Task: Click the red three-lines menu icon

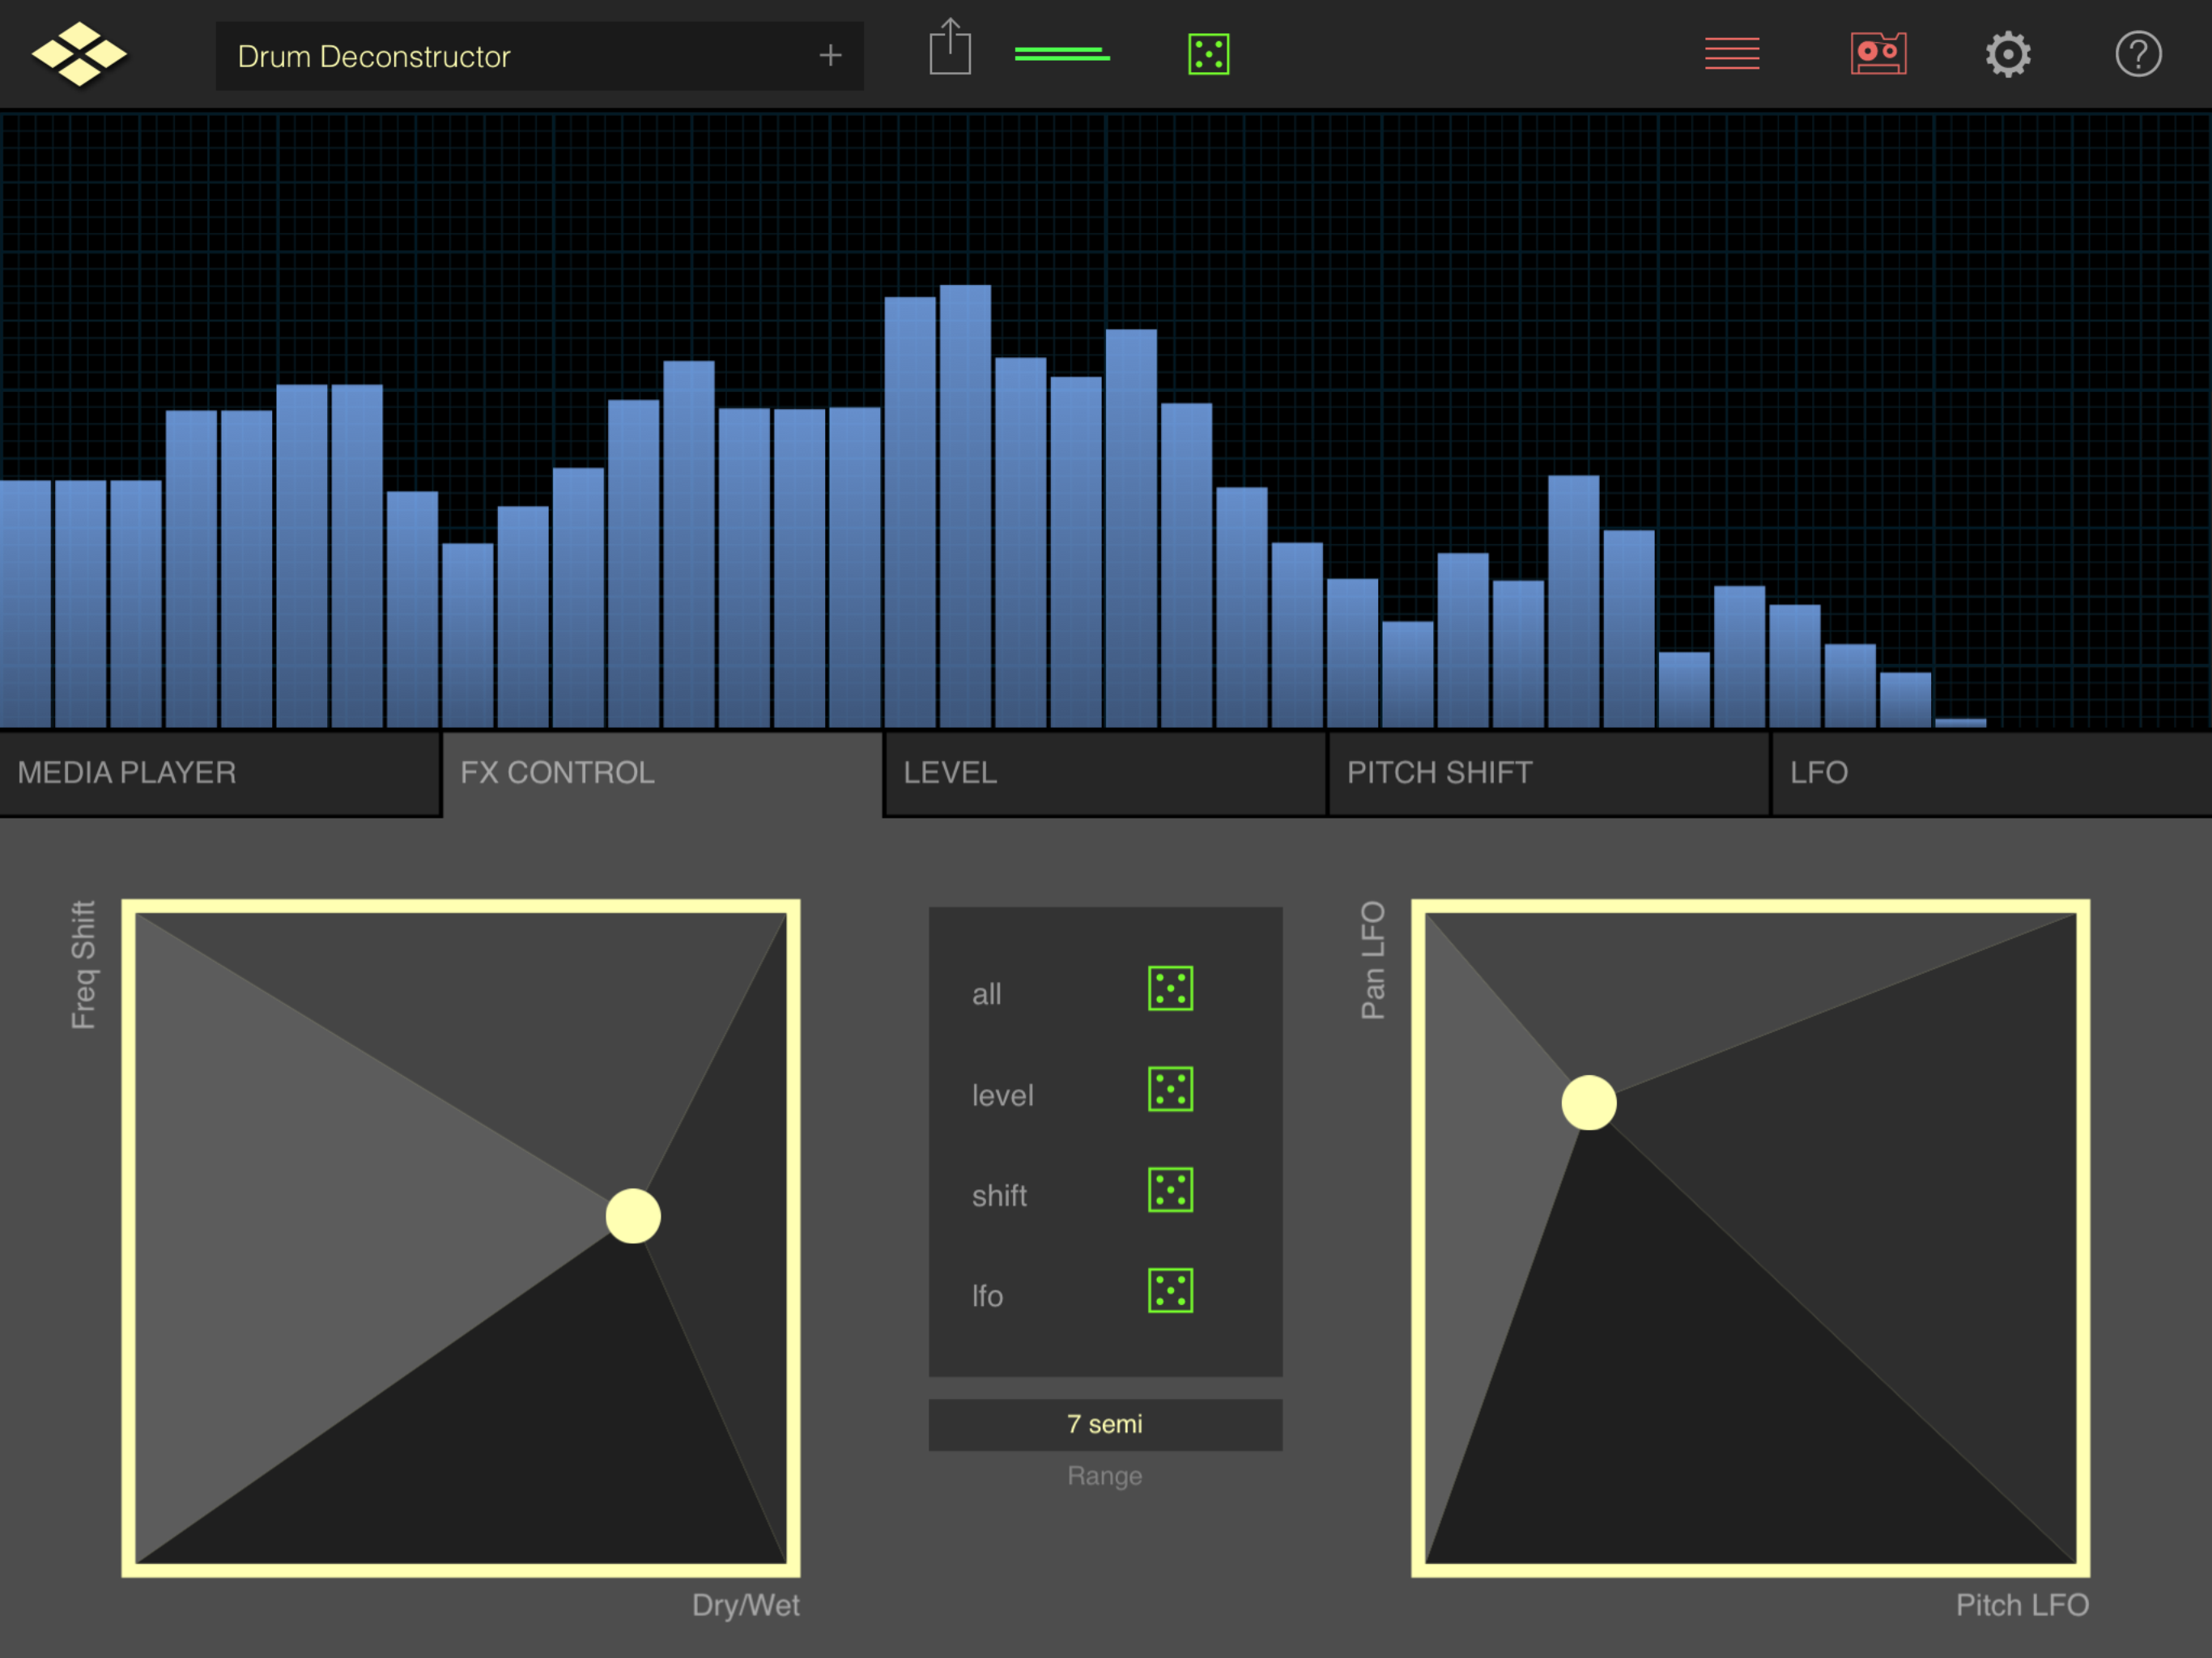Action: [1731, 54]
